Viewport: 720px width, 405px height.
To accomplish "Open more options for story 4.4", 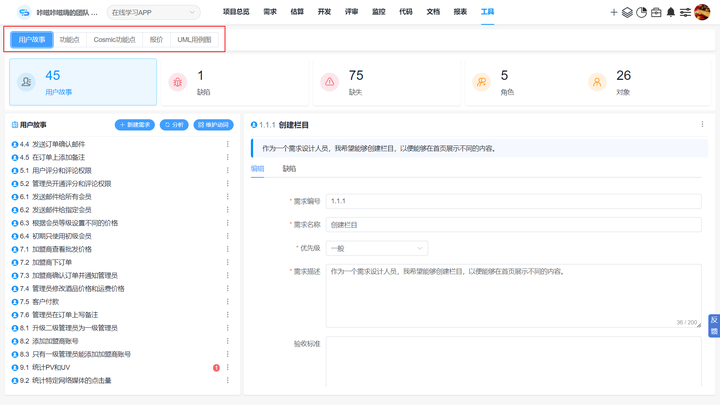I will pos(228,144).
